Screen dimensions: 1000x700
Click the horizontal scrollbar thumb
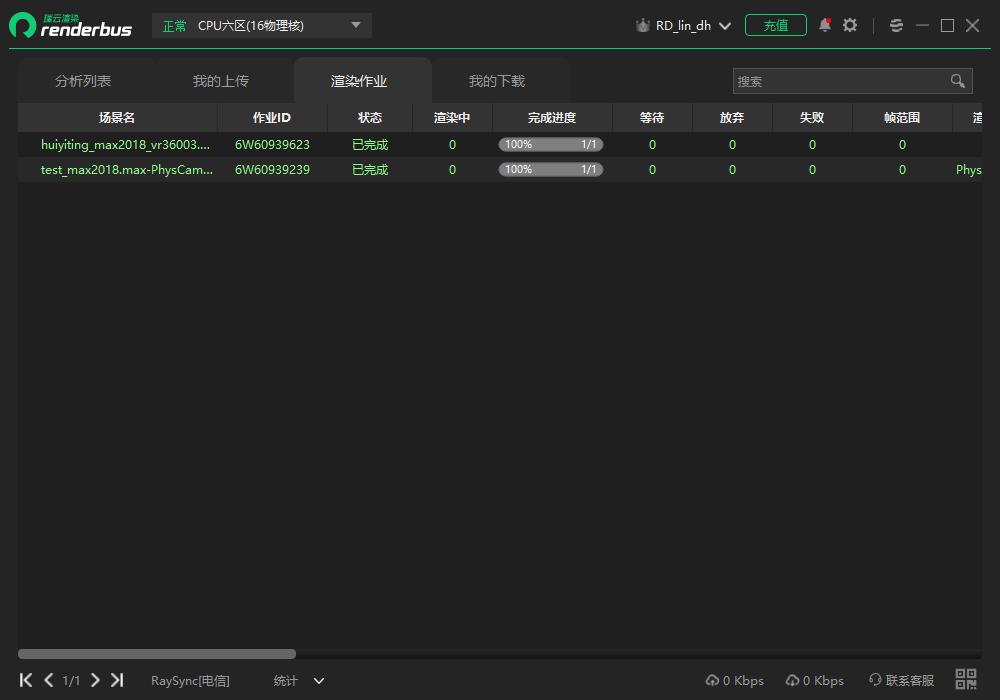[157, 654]
